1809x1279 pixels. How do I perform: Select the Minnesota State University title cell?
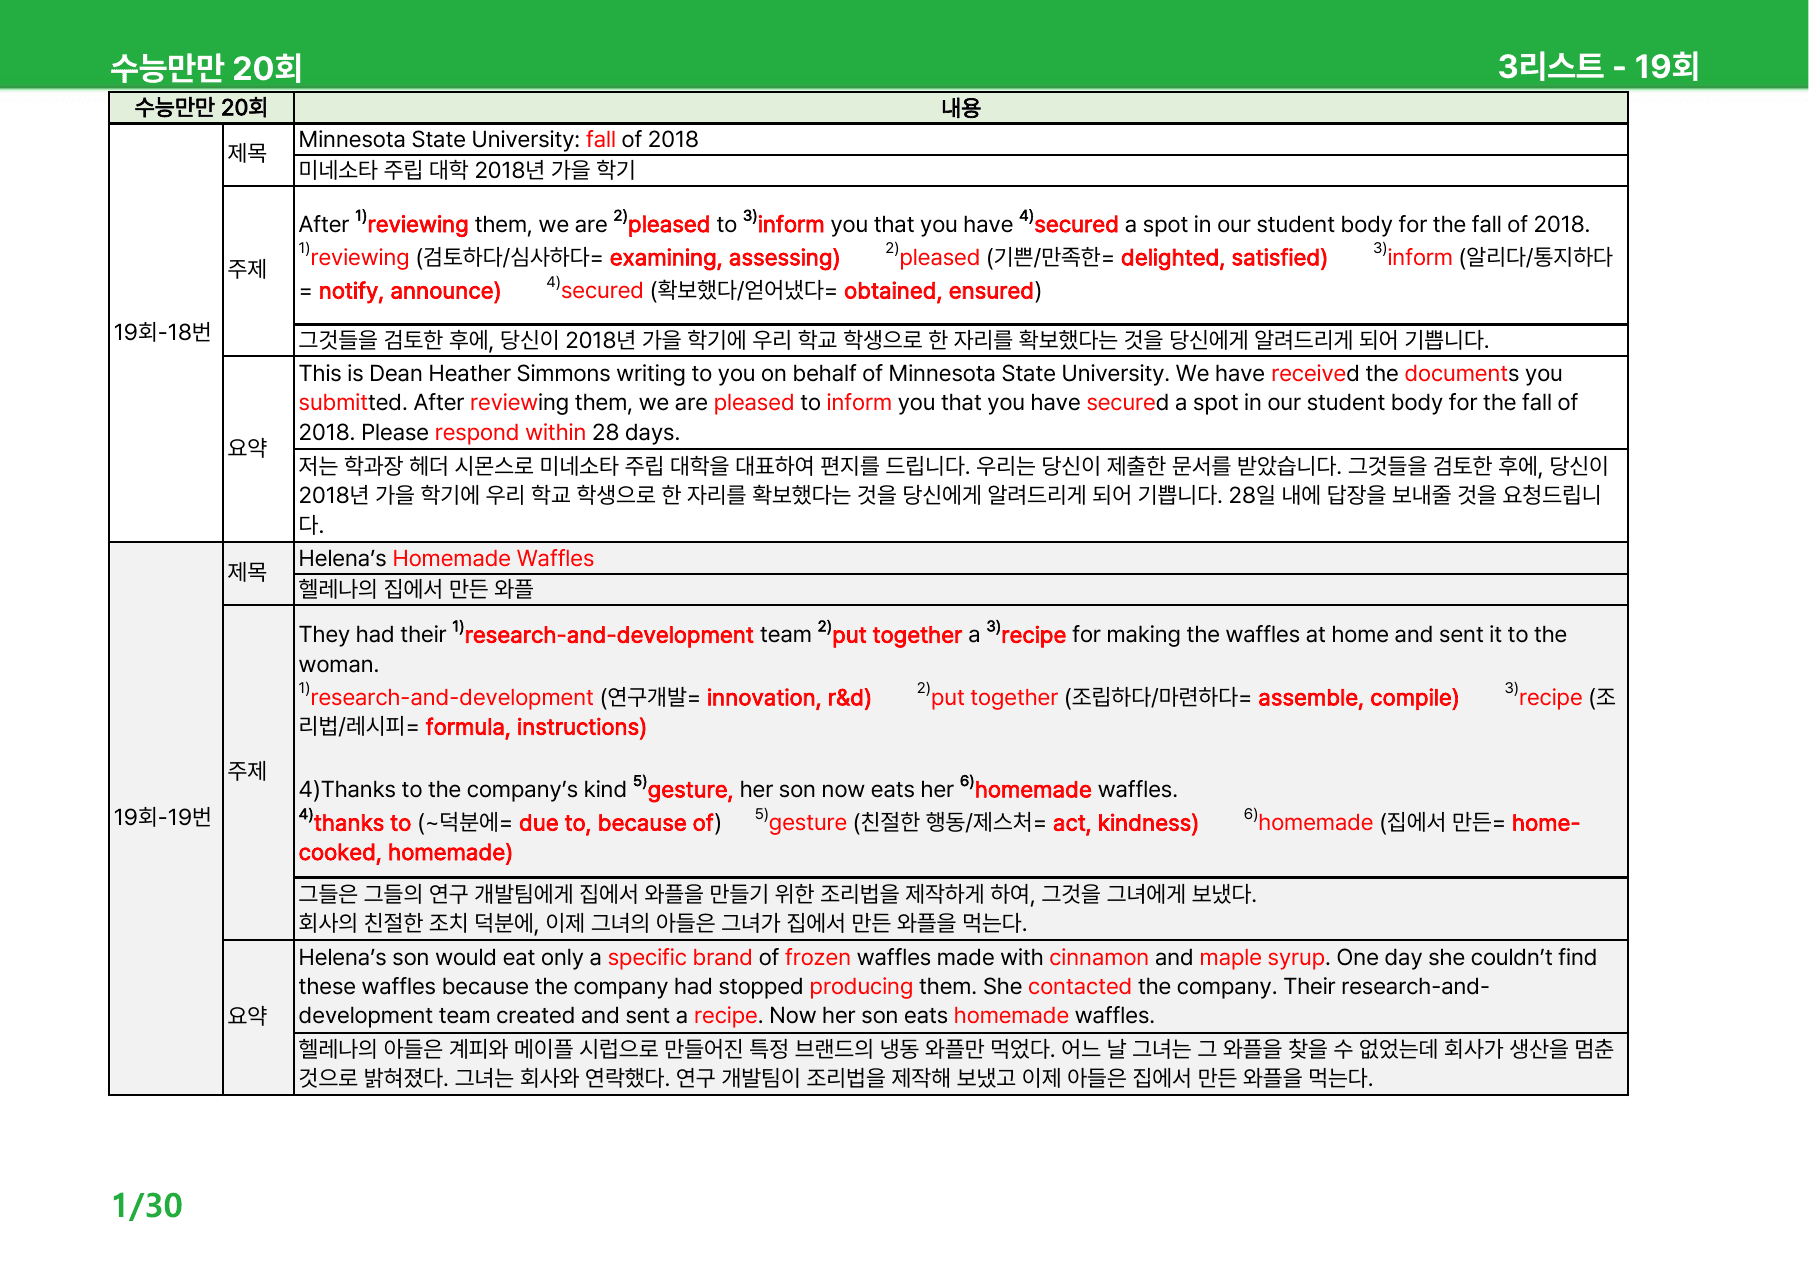(960, 139)
